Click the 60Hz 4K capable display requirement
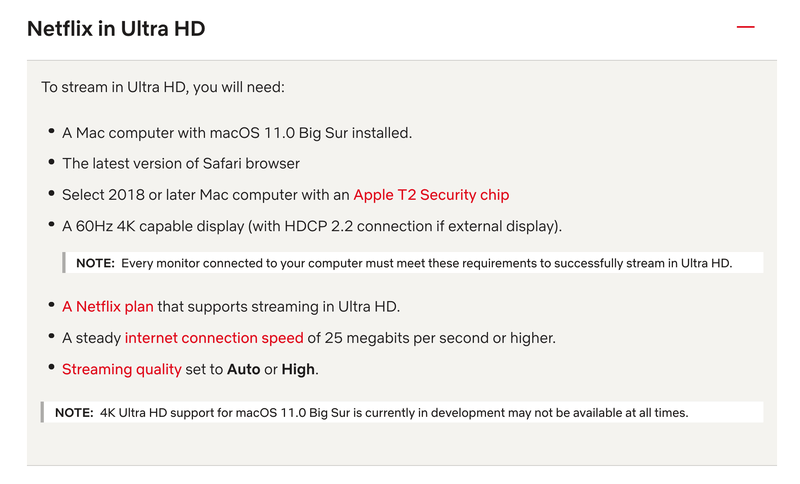The image size is (800, 484). coord(312,226)
